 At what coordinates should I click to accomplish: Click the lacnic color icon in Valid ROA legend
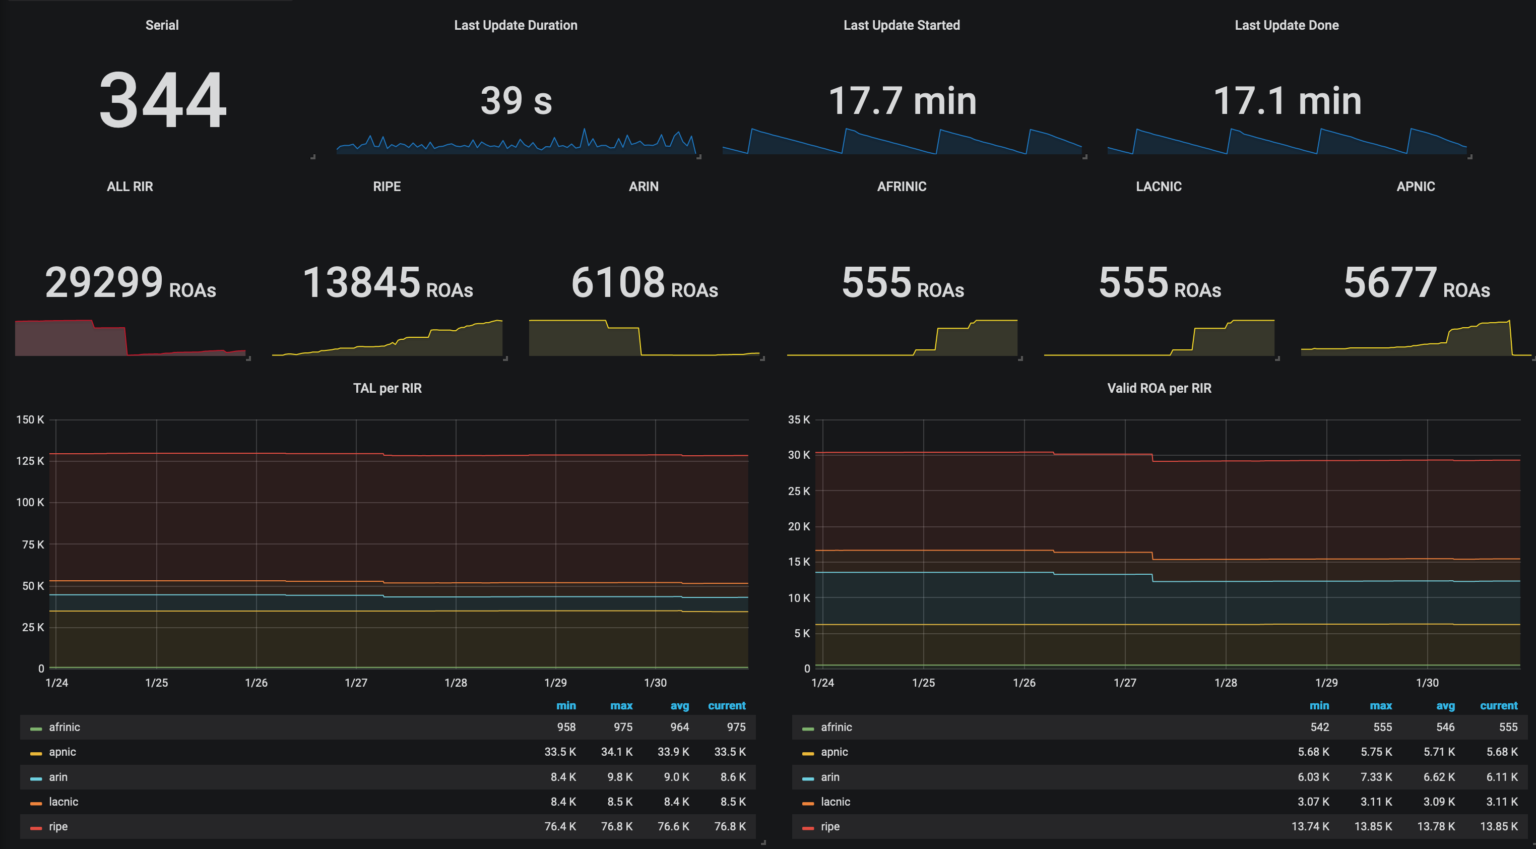point(807,802)
